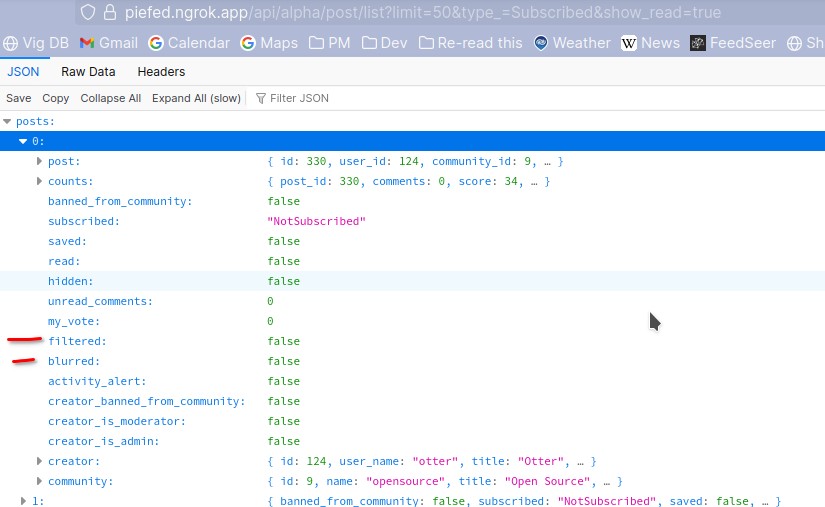The image size is (825, 507).
Task: Open the Gmail bookmark
Action: (108, 43)
